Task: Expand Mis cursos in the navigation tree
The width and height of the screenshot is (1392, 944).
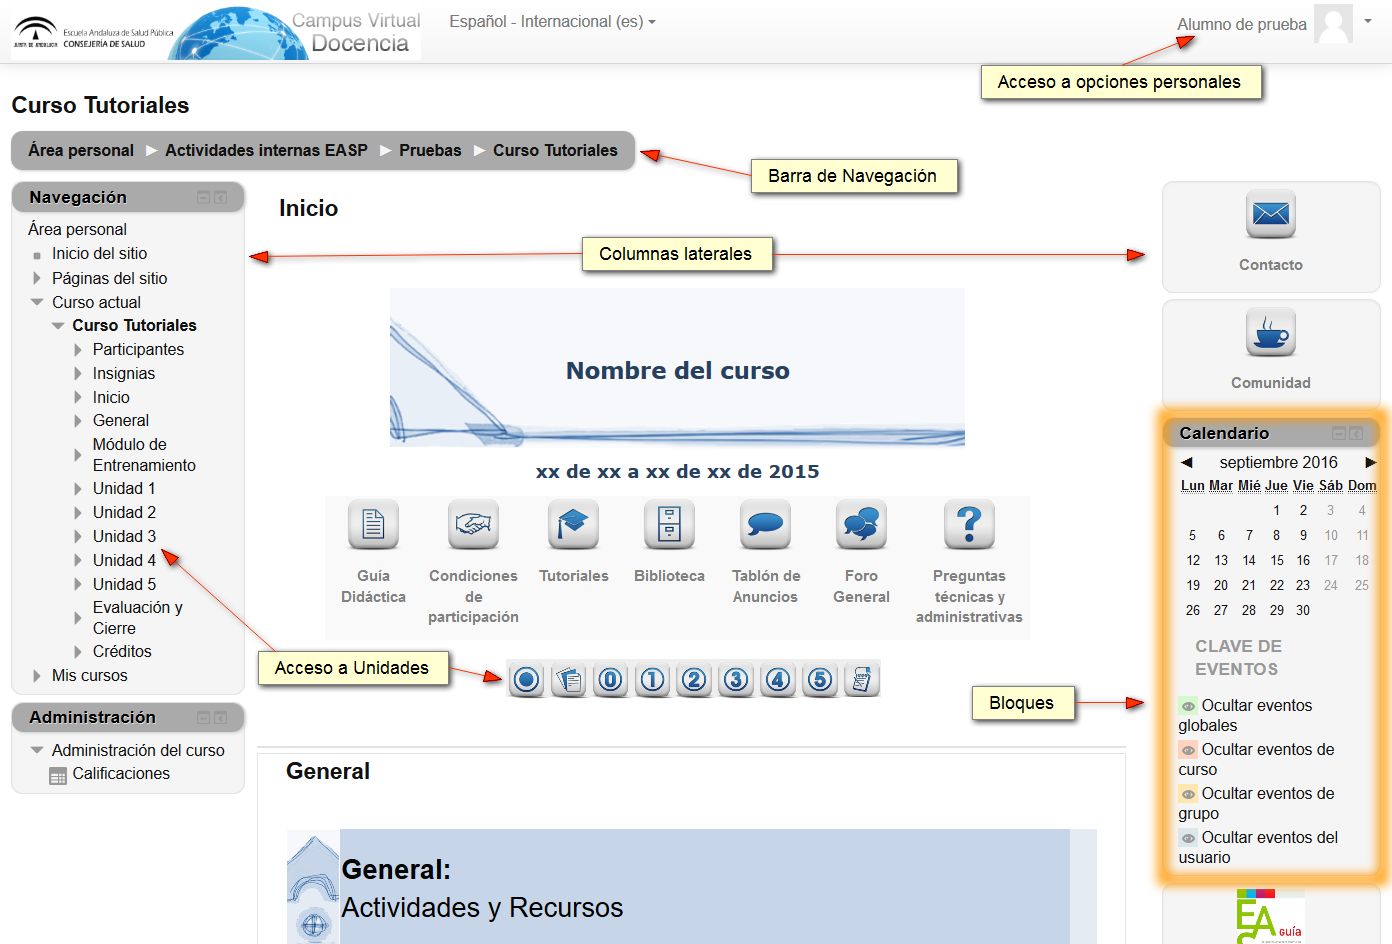Action: pos(38,676)
